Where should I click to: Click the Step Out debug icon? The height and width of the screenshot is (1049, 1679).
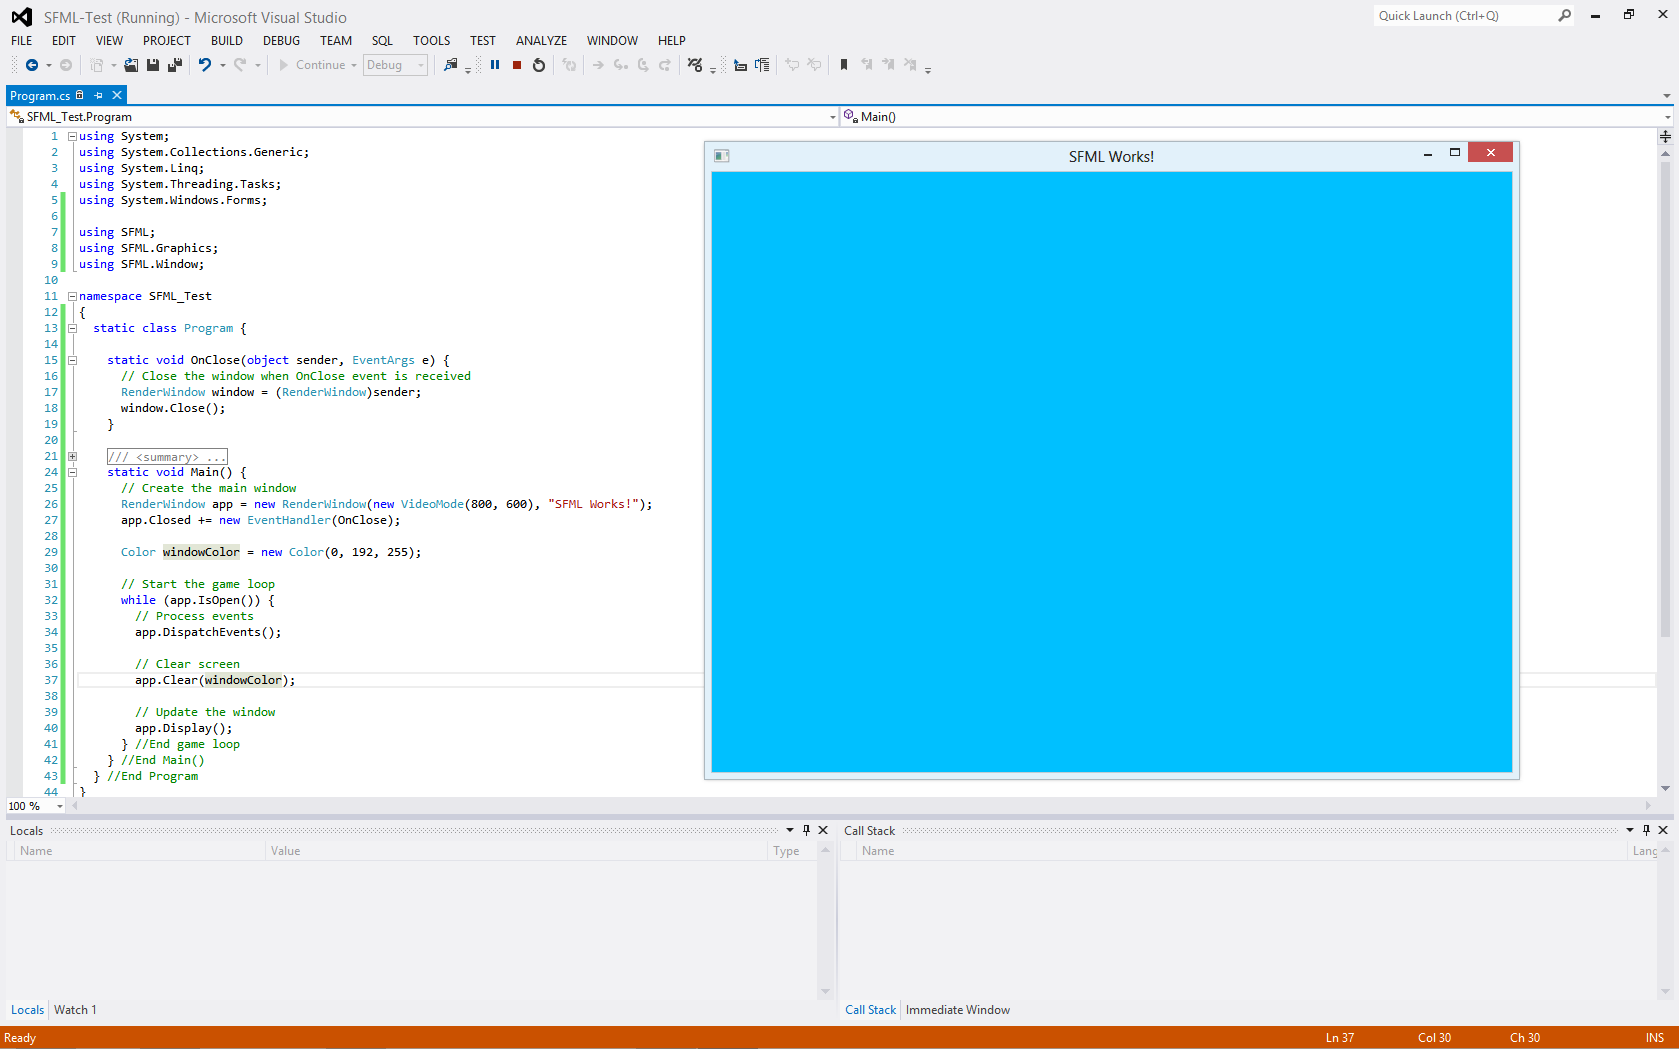pos(665,65)
